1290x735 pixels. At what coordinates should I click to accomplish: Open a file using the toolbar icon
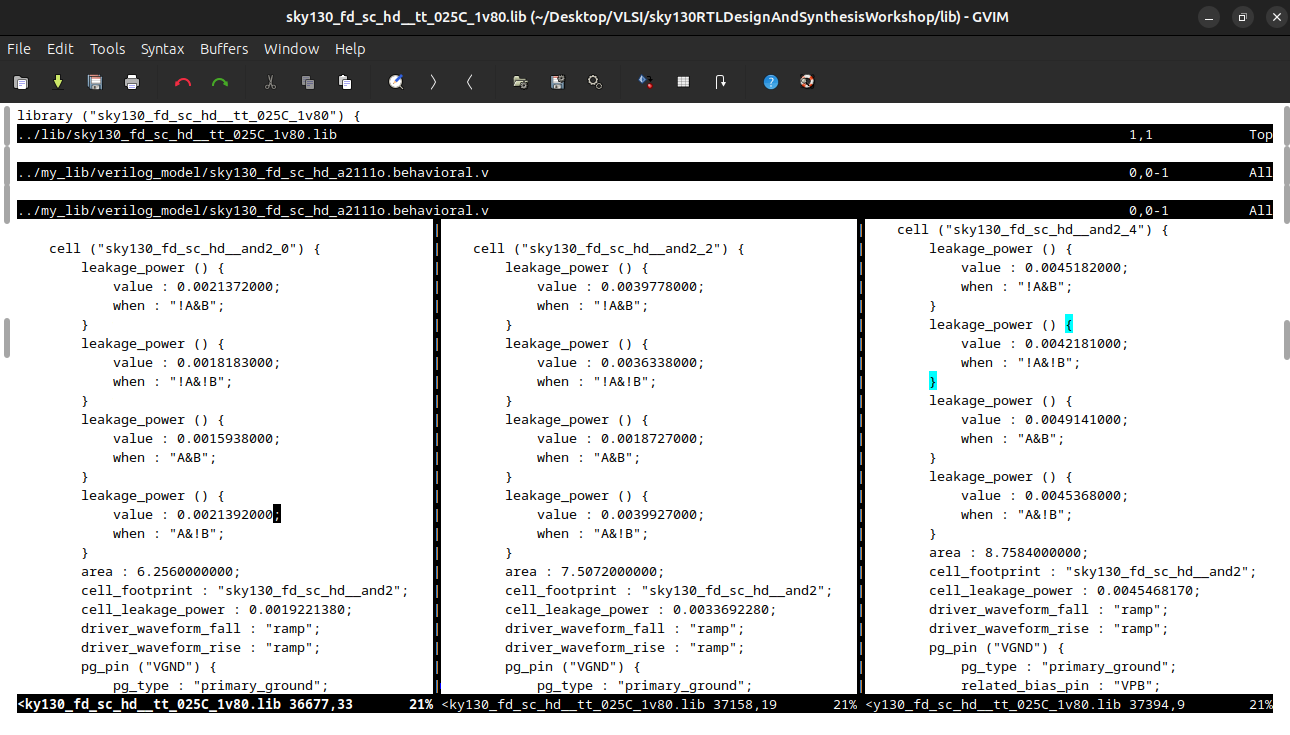[x=20, y=82]
